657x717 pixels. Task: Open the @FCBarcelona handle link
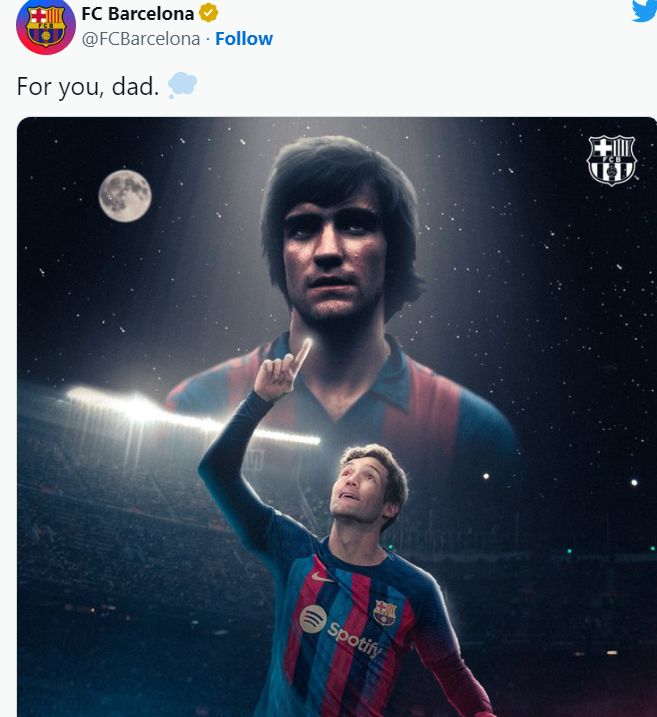141,39
